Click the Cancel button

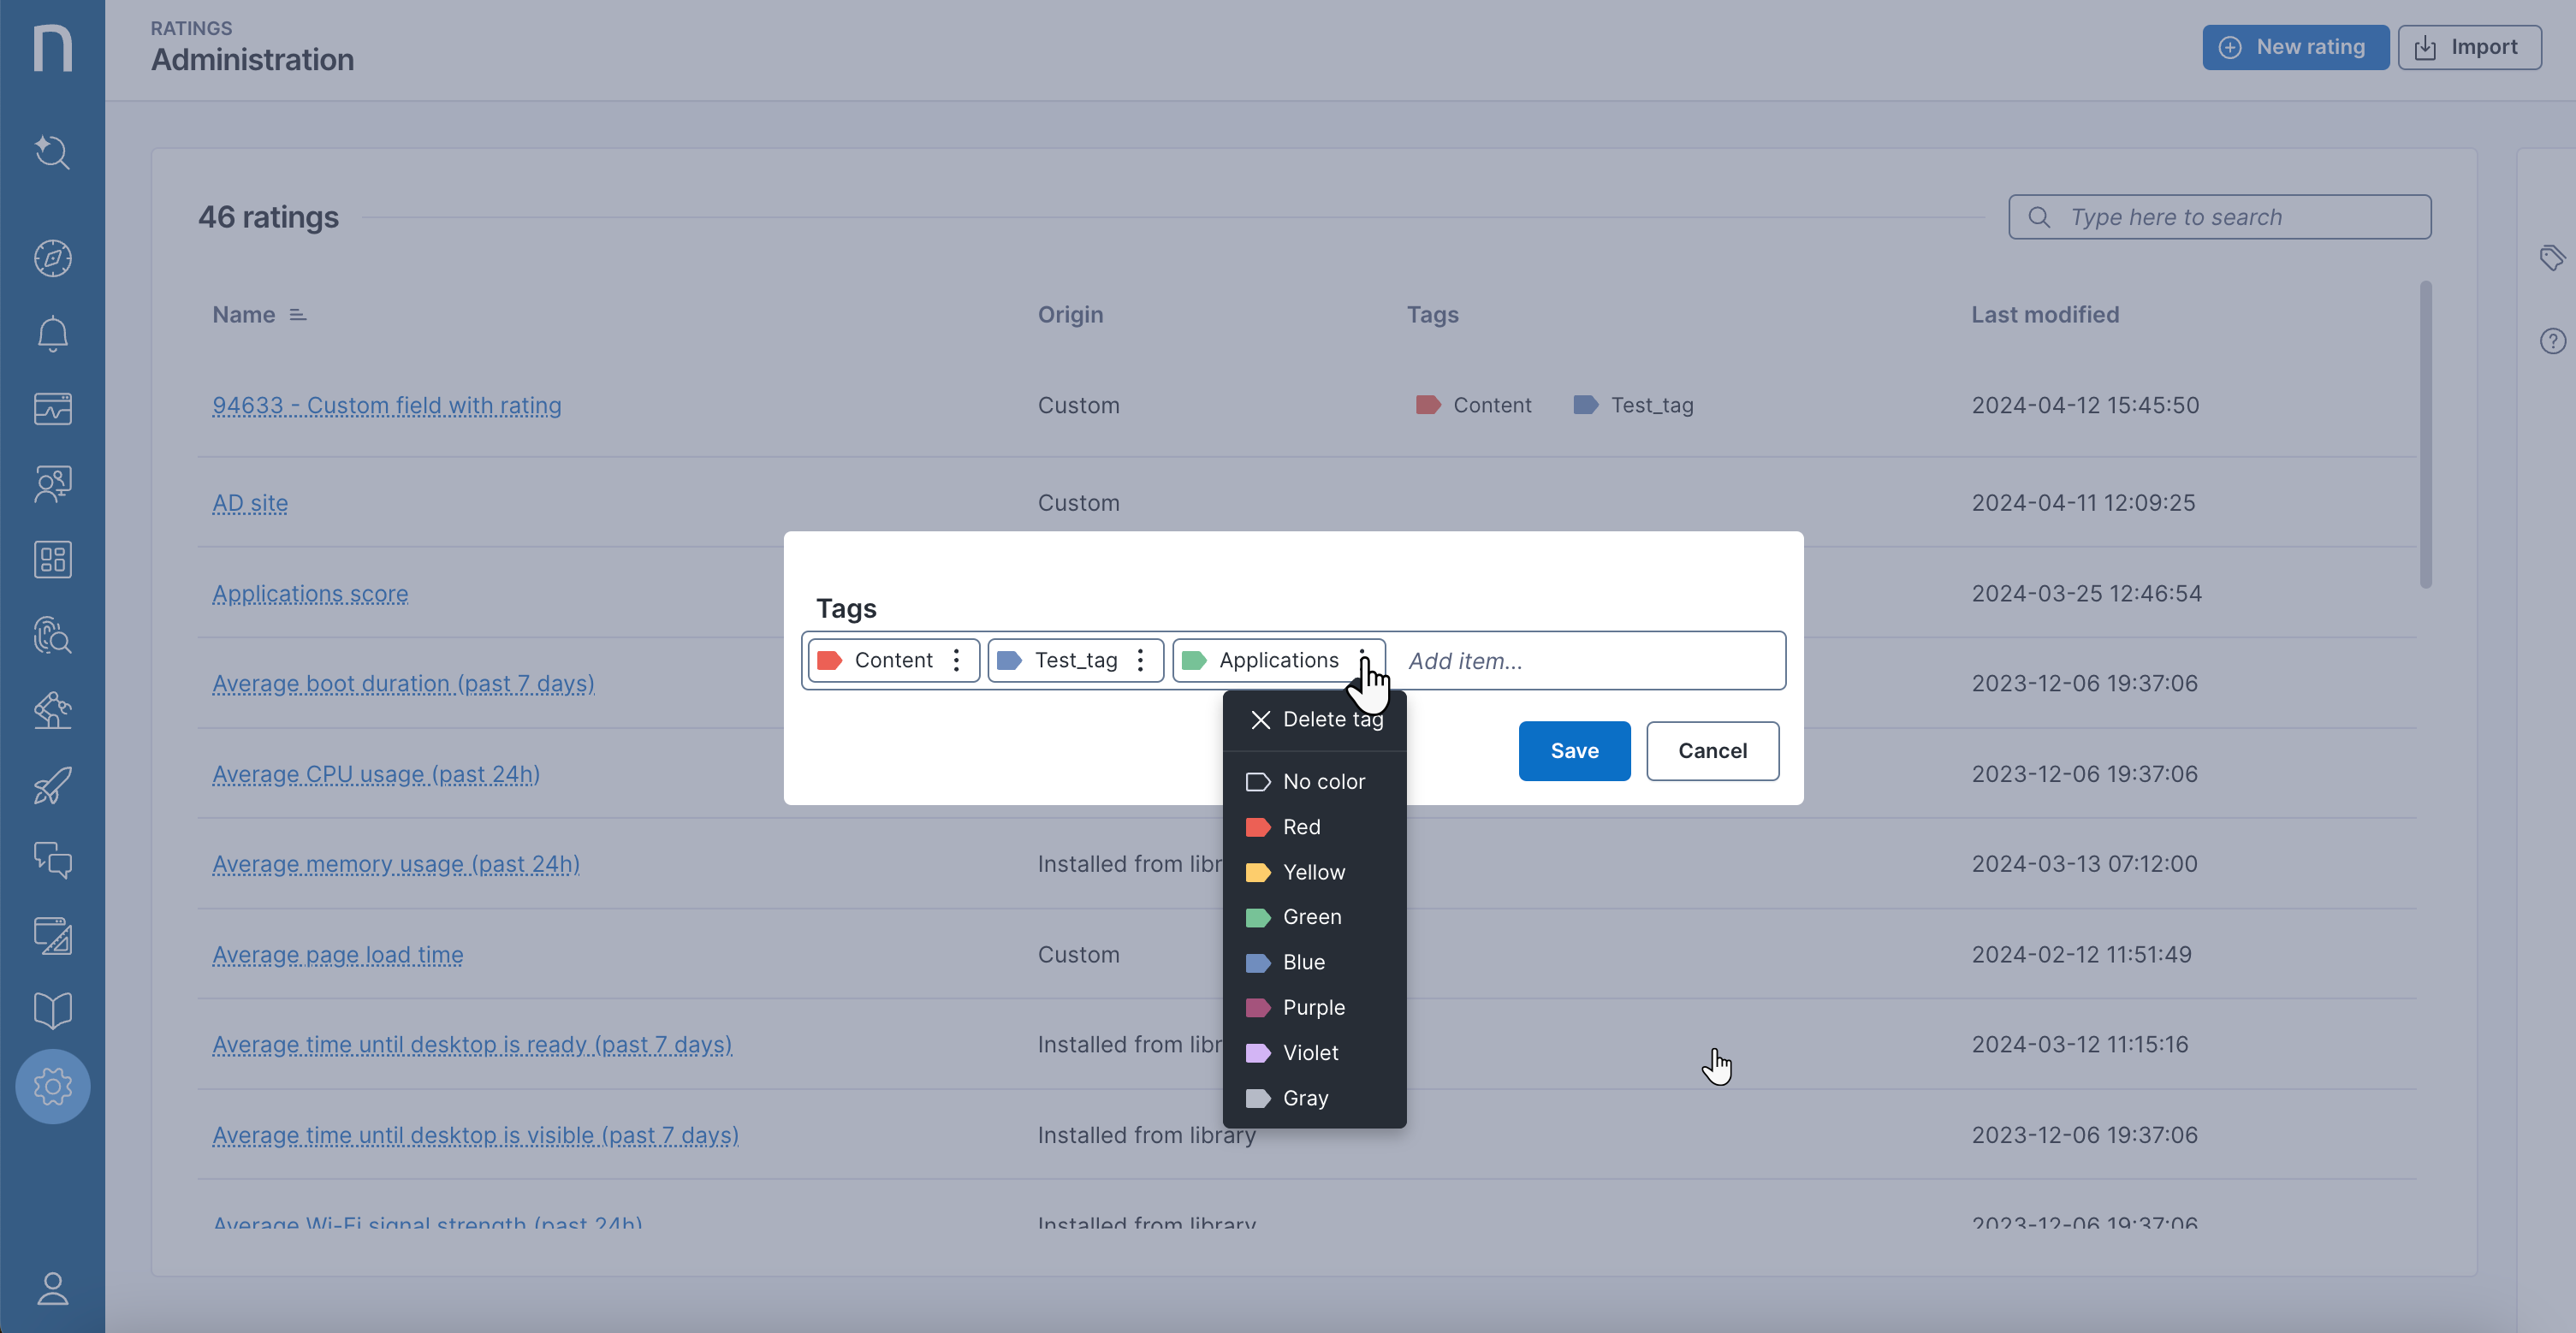coord(1712,751)
